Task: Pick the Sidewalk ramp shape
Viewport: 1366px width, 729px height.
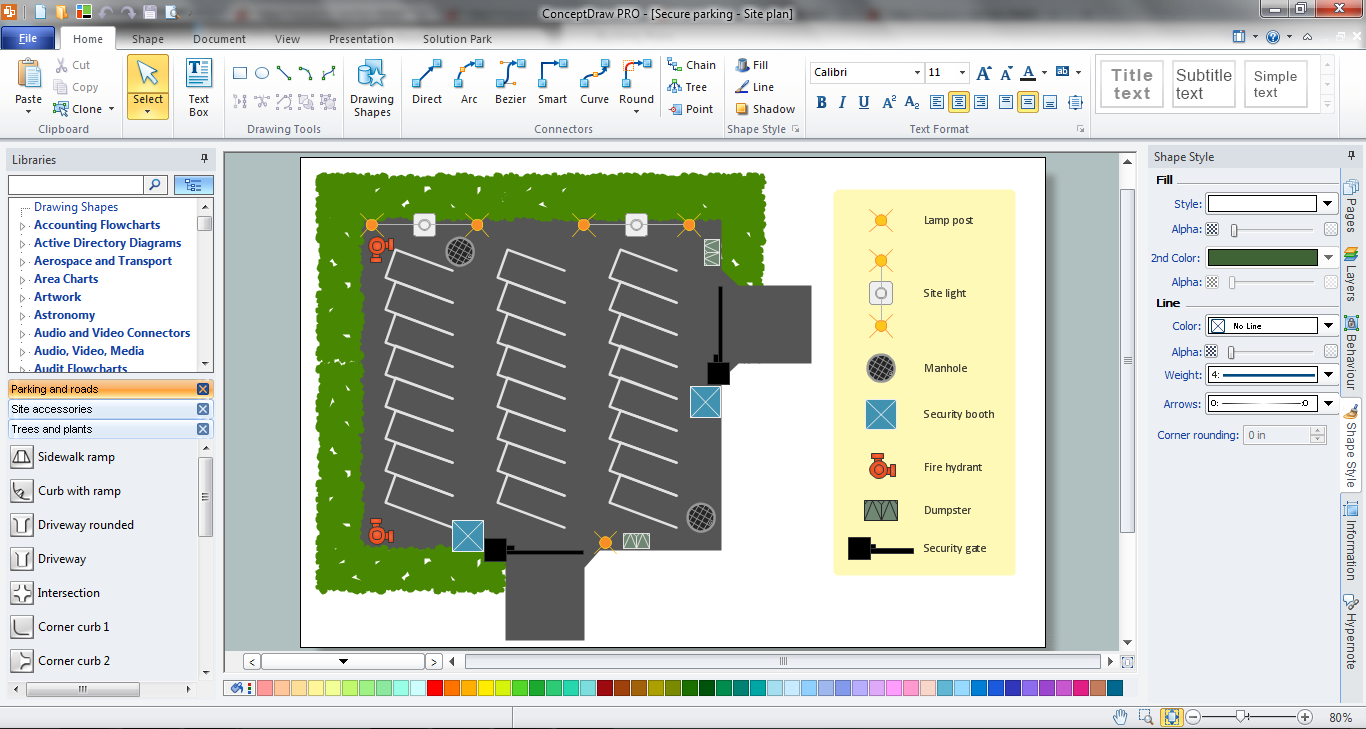Action: (x=22, y=457)
